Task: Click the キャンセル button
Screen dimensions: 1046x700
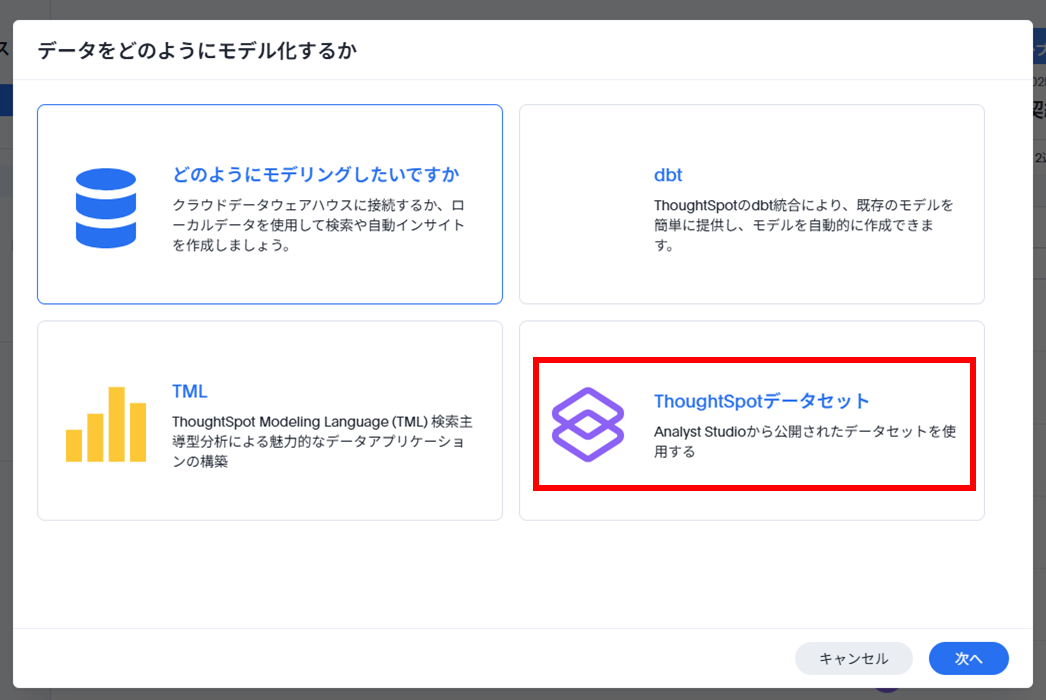Action: 853,659
